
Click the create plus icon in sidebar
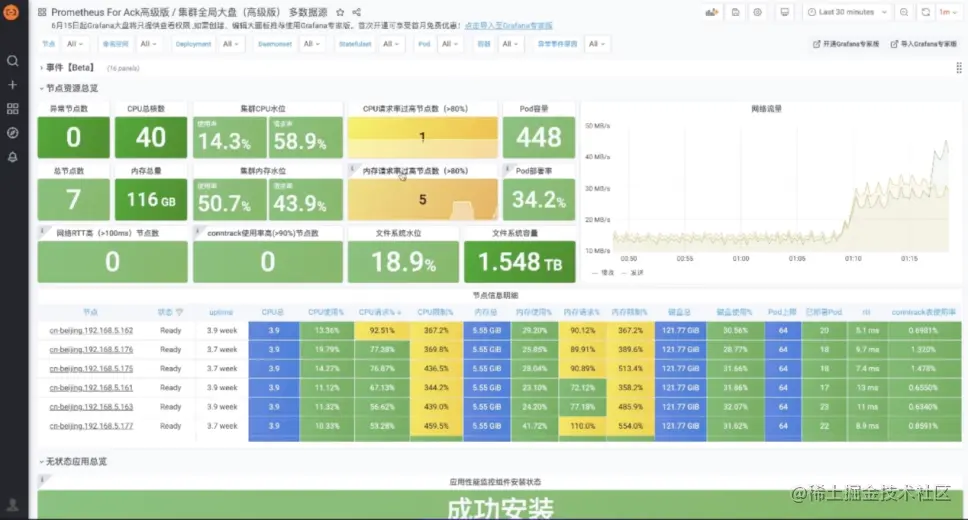(x=12, y=85)
